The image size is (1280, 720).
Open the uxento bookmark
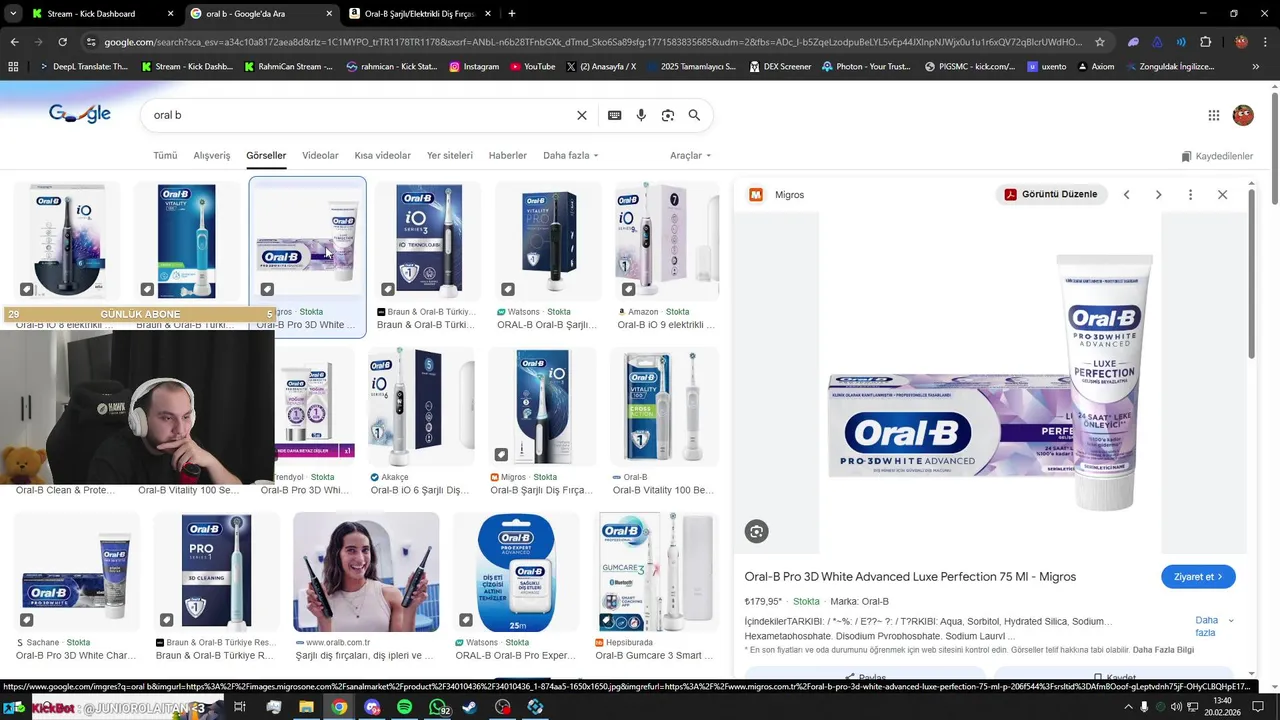coord(1045,67)
